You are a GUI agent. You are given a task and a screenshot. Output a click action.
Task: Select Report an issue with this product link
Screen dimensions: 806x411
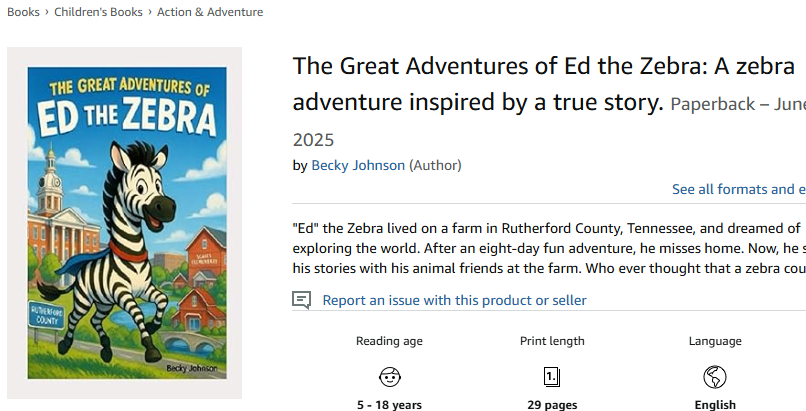point(454,300)
